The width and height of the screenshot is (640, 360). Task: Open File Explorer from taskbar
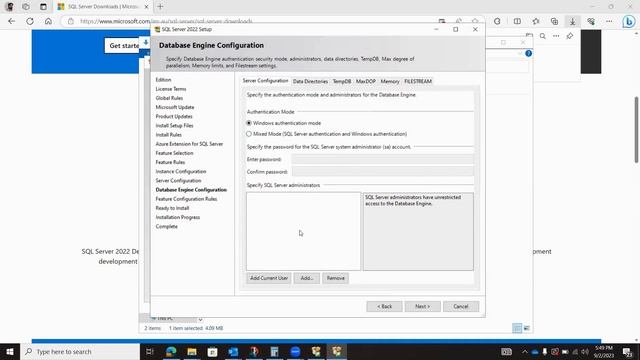click(192, 351)
